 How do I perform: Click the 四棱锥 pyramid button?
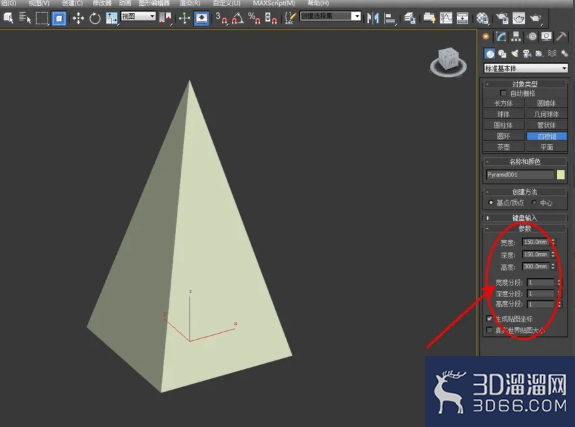(547, 136)
